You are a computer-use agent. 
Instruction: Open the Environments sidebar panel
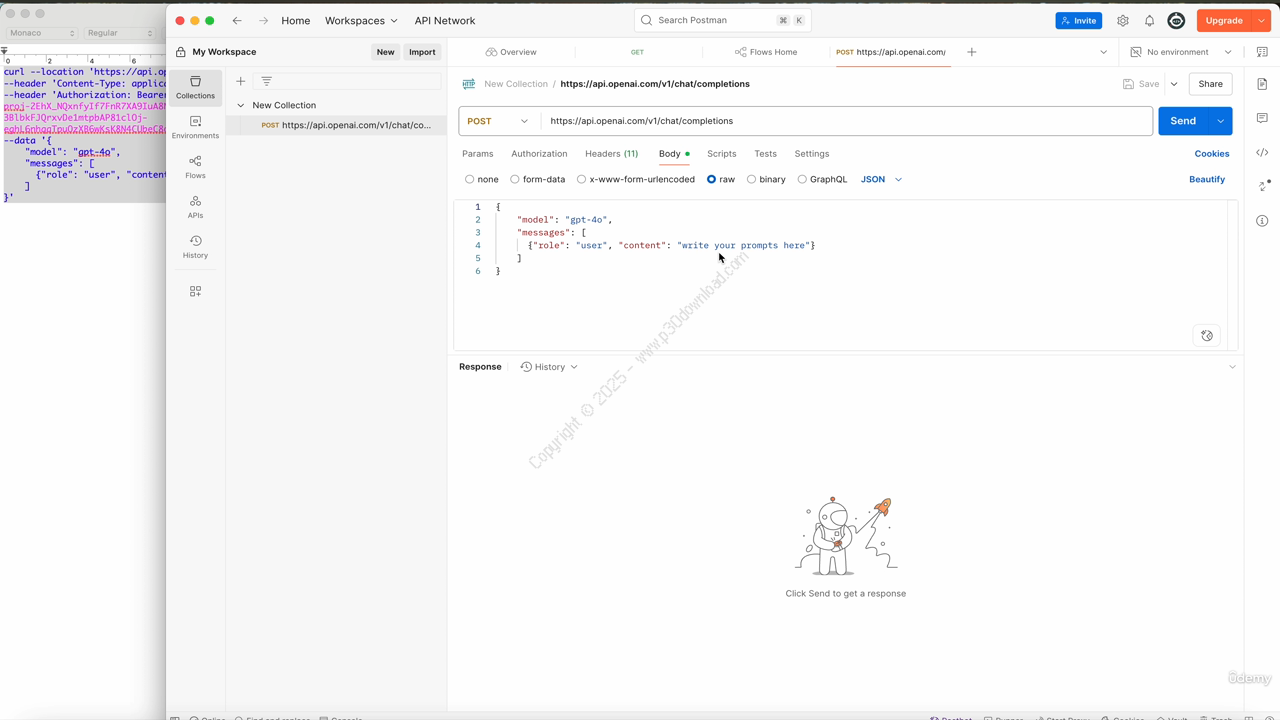[195, 127]
